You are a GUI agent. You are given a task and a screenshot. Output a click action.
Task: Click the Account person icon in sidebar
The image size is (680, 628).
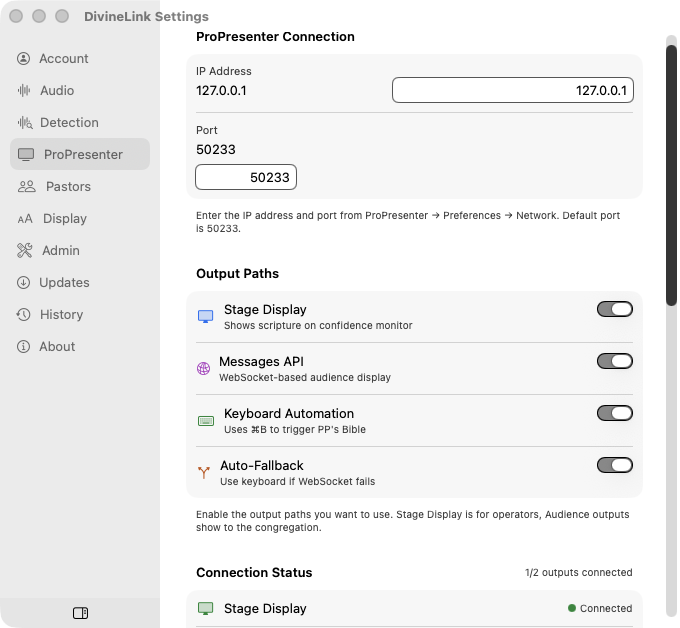[23, 59]
